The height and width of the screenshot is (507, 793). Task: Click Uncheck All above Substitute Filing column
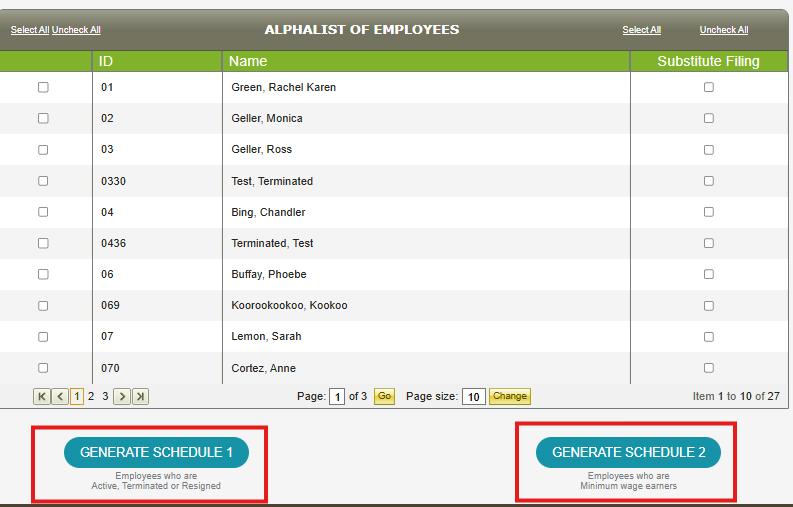pyautogui.click(x=724, y=30)
